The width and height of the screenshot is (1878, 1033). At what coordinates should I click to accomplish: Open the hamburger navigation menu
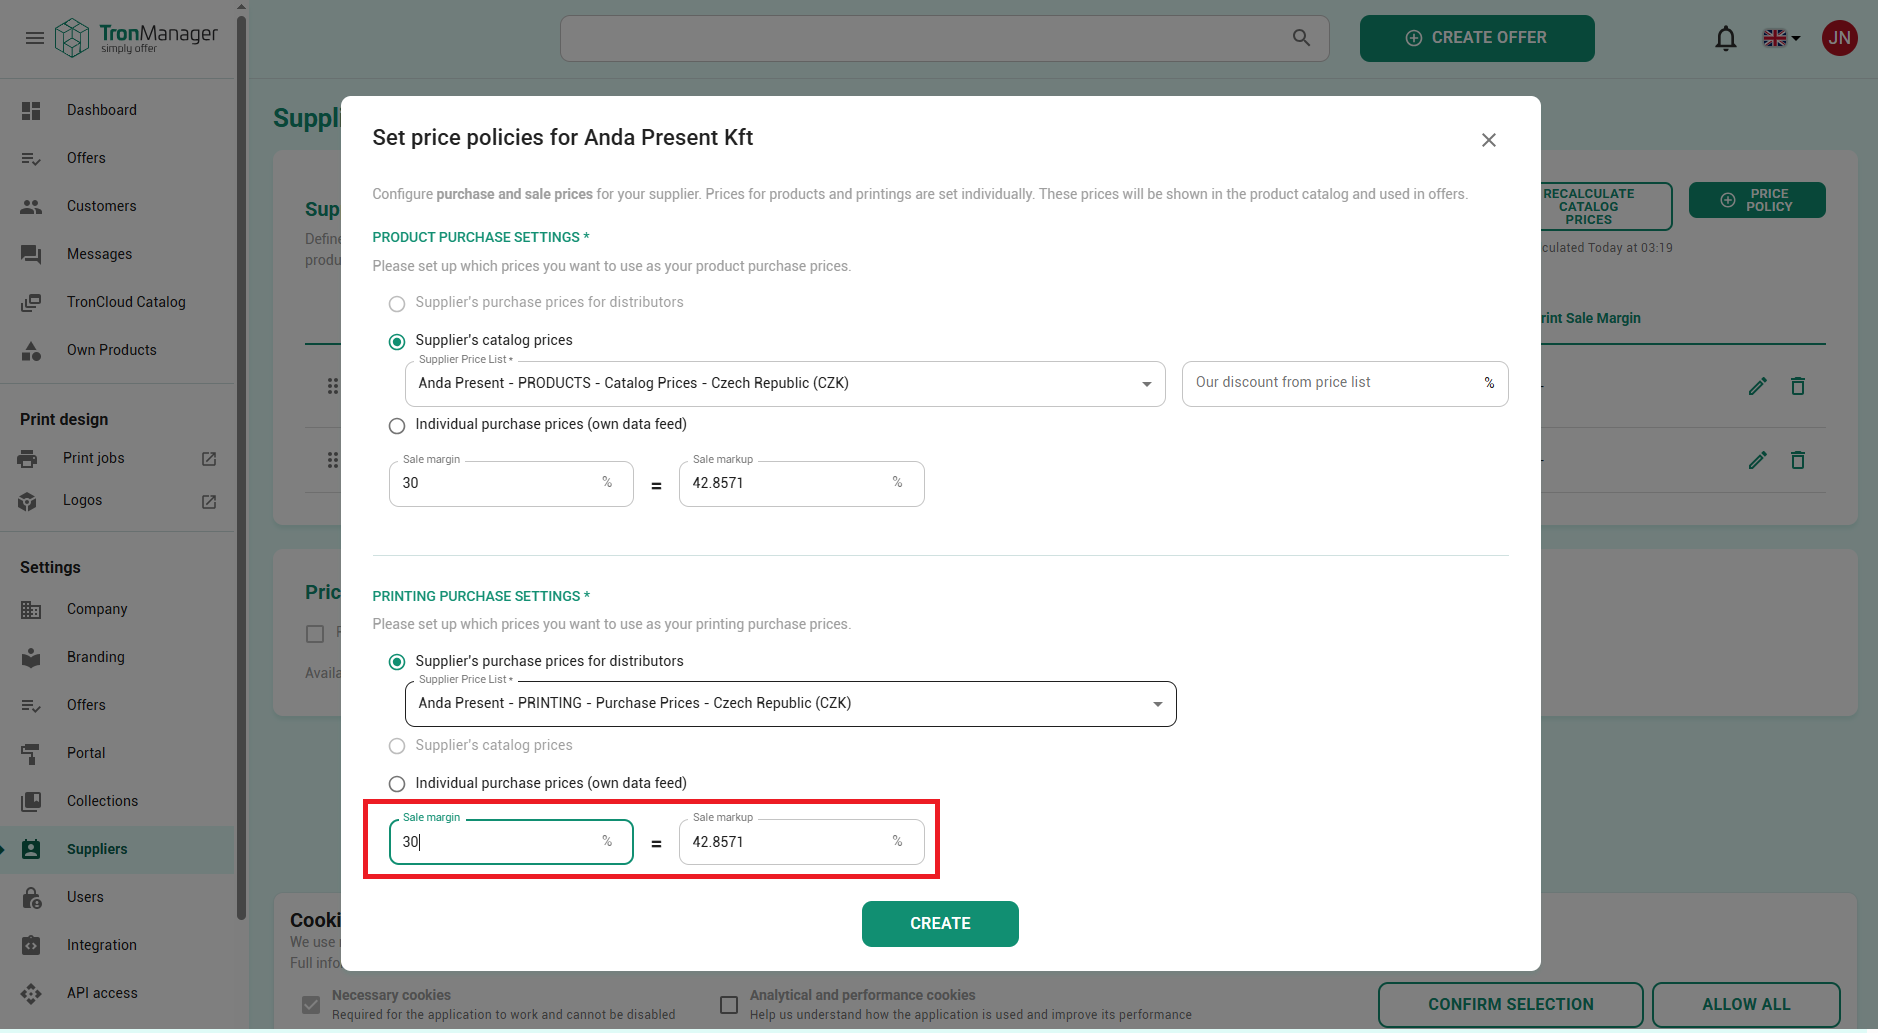point(35,38)
